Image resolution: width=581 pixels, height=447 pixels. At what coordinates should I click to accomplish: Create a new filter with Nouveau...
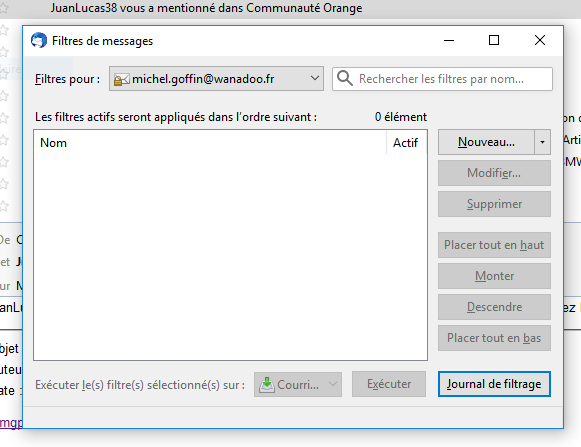click(486, 142)
